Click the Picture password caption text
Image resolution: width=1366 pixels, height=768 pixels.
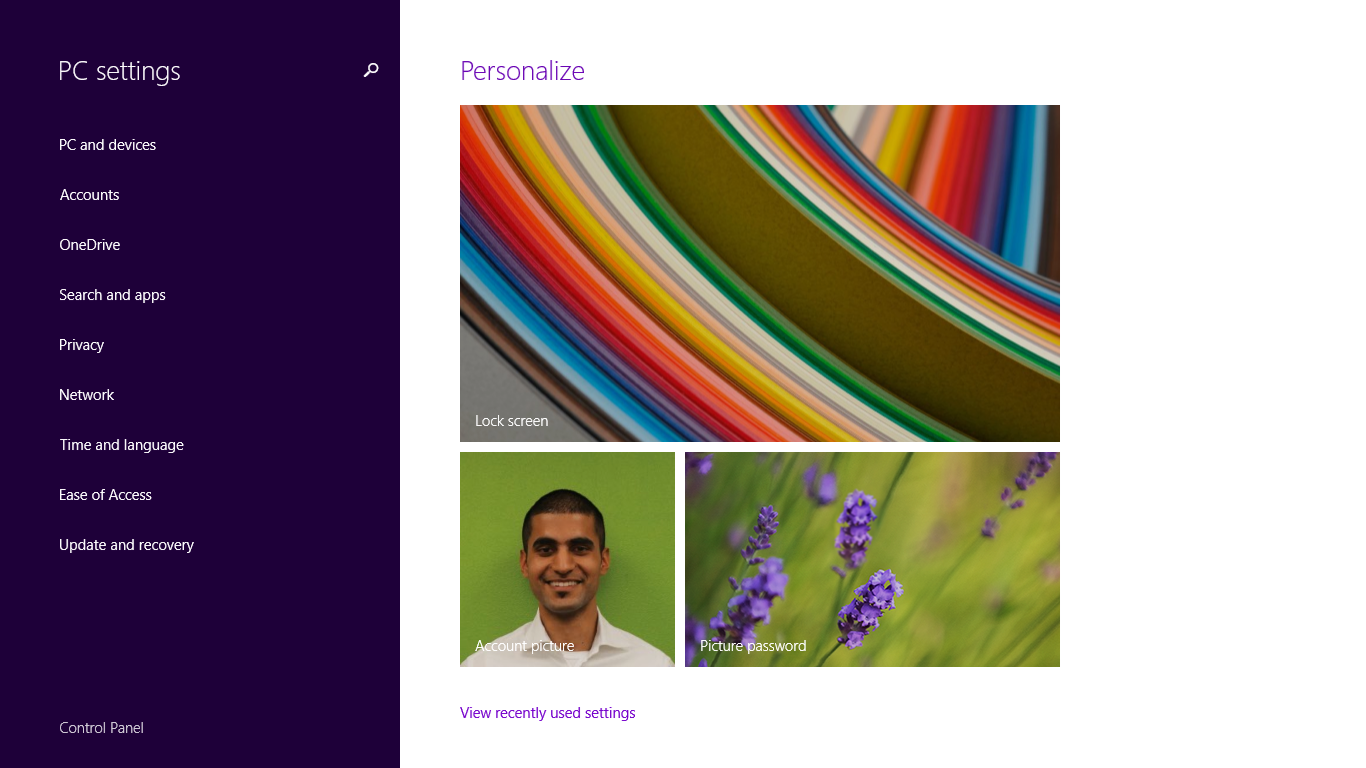(753, 646)
